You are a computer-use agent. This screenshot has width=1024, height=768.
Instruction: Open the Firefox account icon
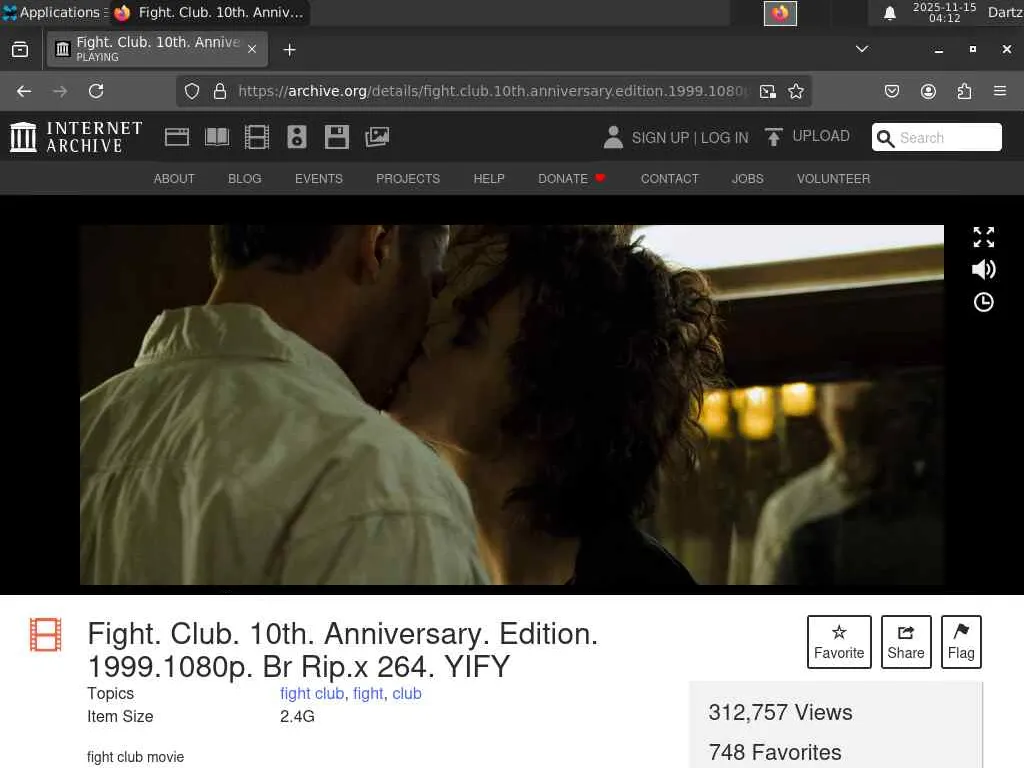pyautogui.click(x=928, y=91)
